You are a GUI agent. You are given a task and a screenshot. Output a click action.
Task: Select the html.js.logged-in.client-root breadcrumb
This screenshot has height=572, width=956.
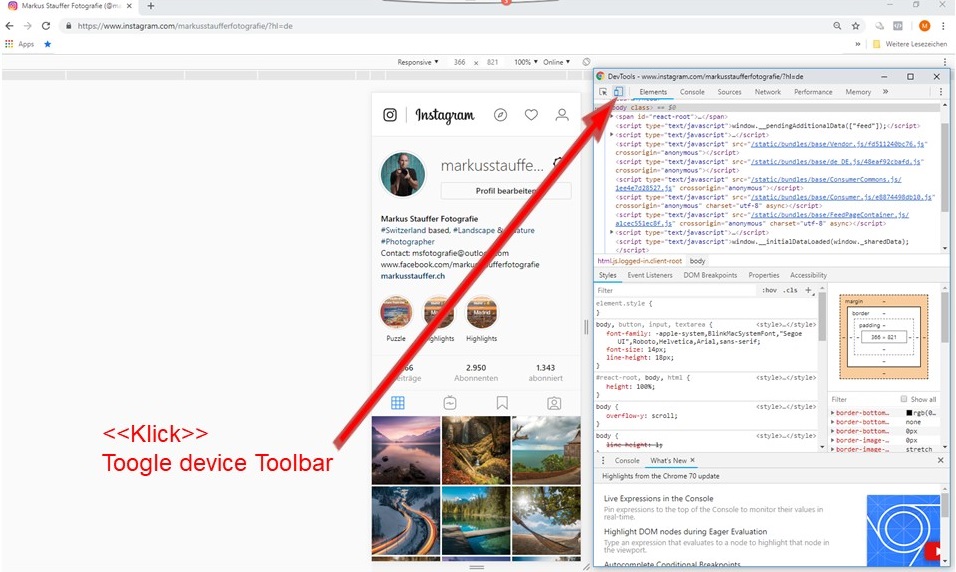(639, 261)
